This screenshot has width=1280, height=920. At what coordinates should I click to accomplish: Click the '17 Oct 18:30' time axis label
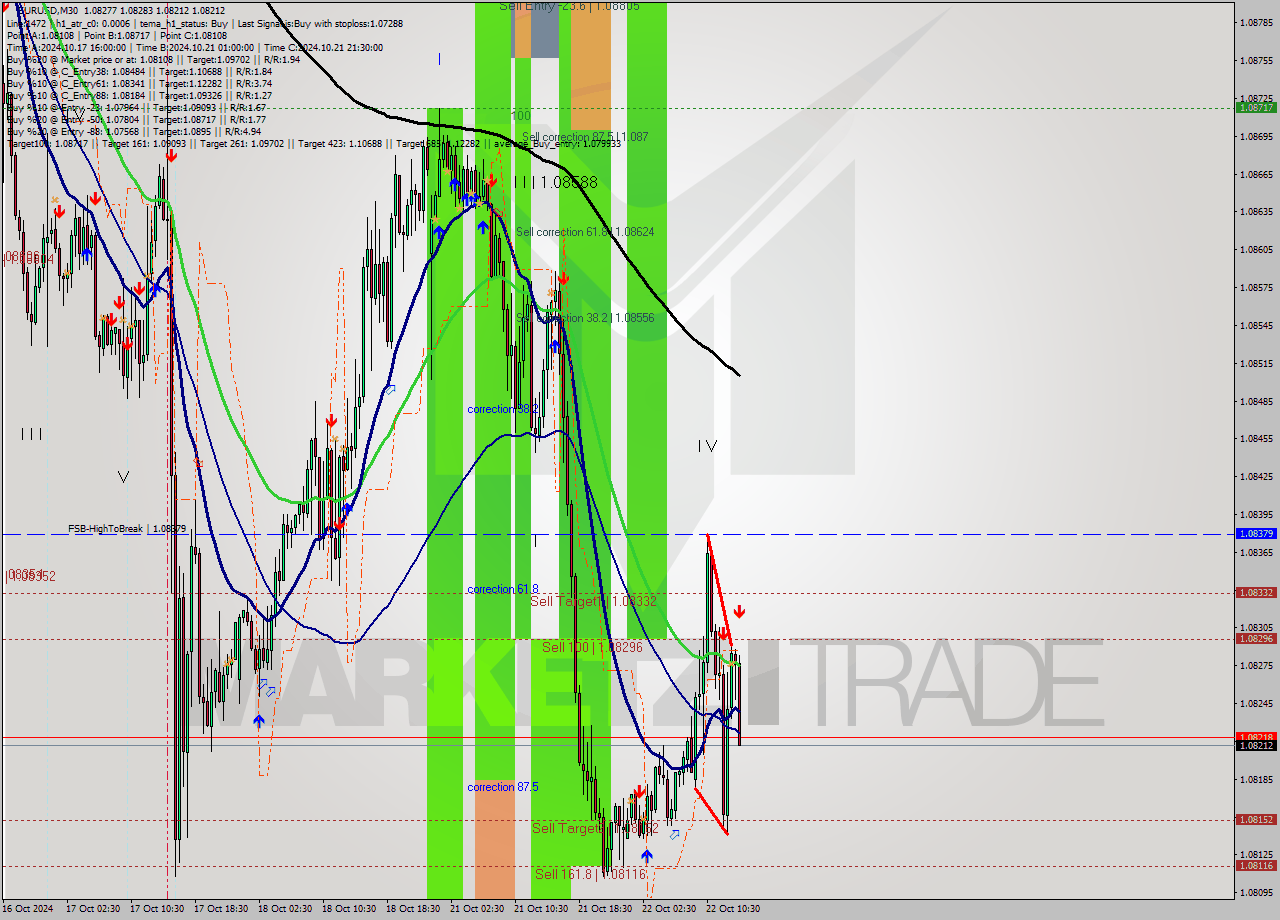[x=219, y=909]
